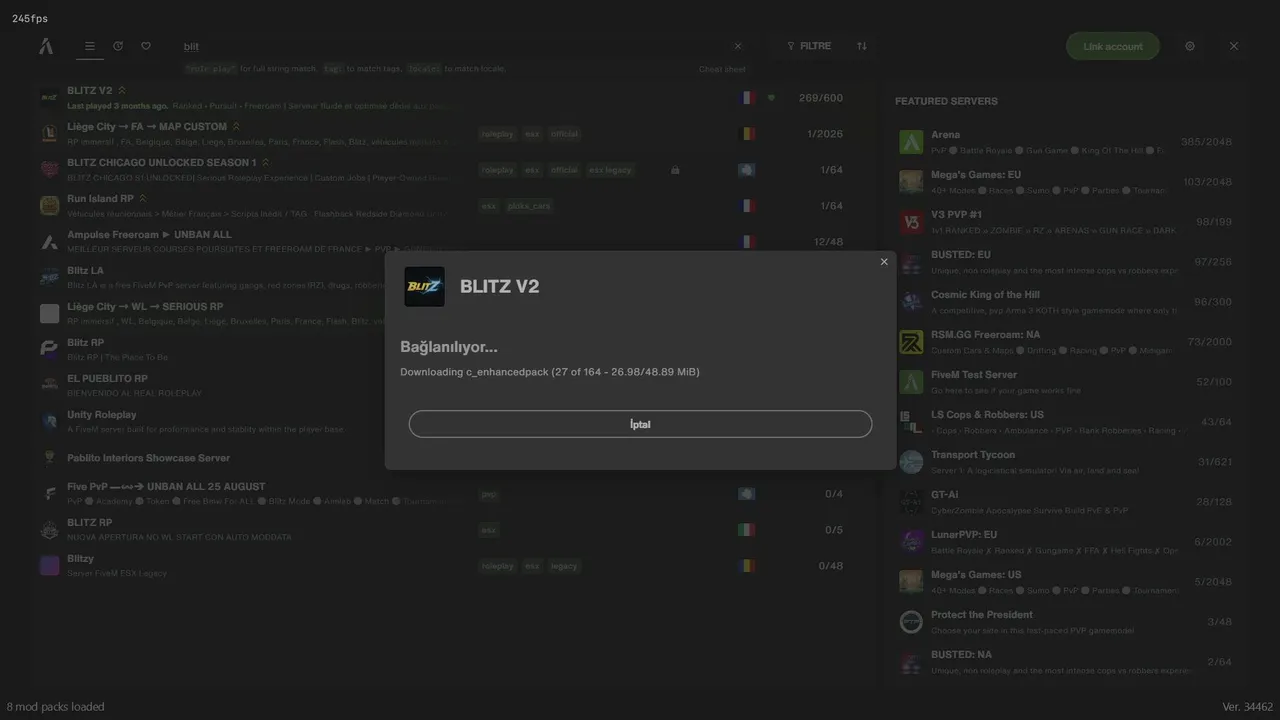Select Ampulse Freeroam server icon

point(49,242)
